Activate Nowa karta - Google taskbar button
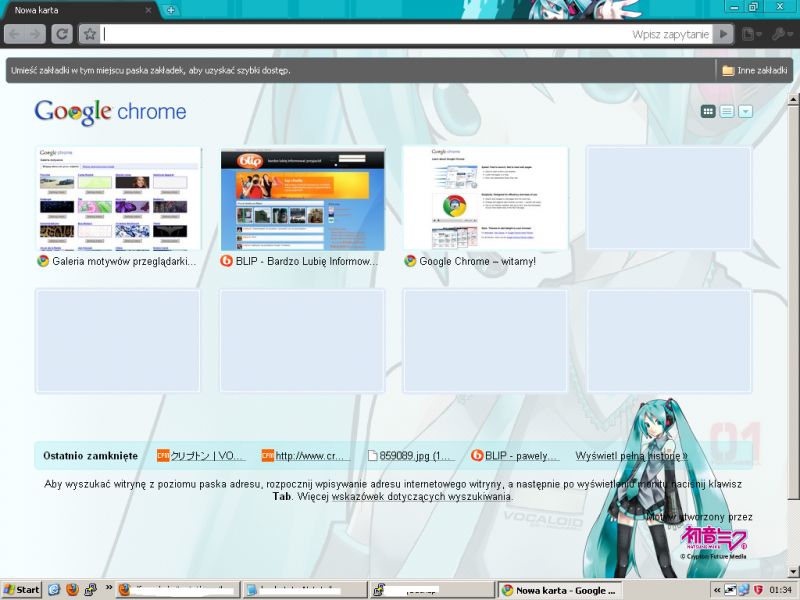 pyautogui.click(x=559, y=590)
